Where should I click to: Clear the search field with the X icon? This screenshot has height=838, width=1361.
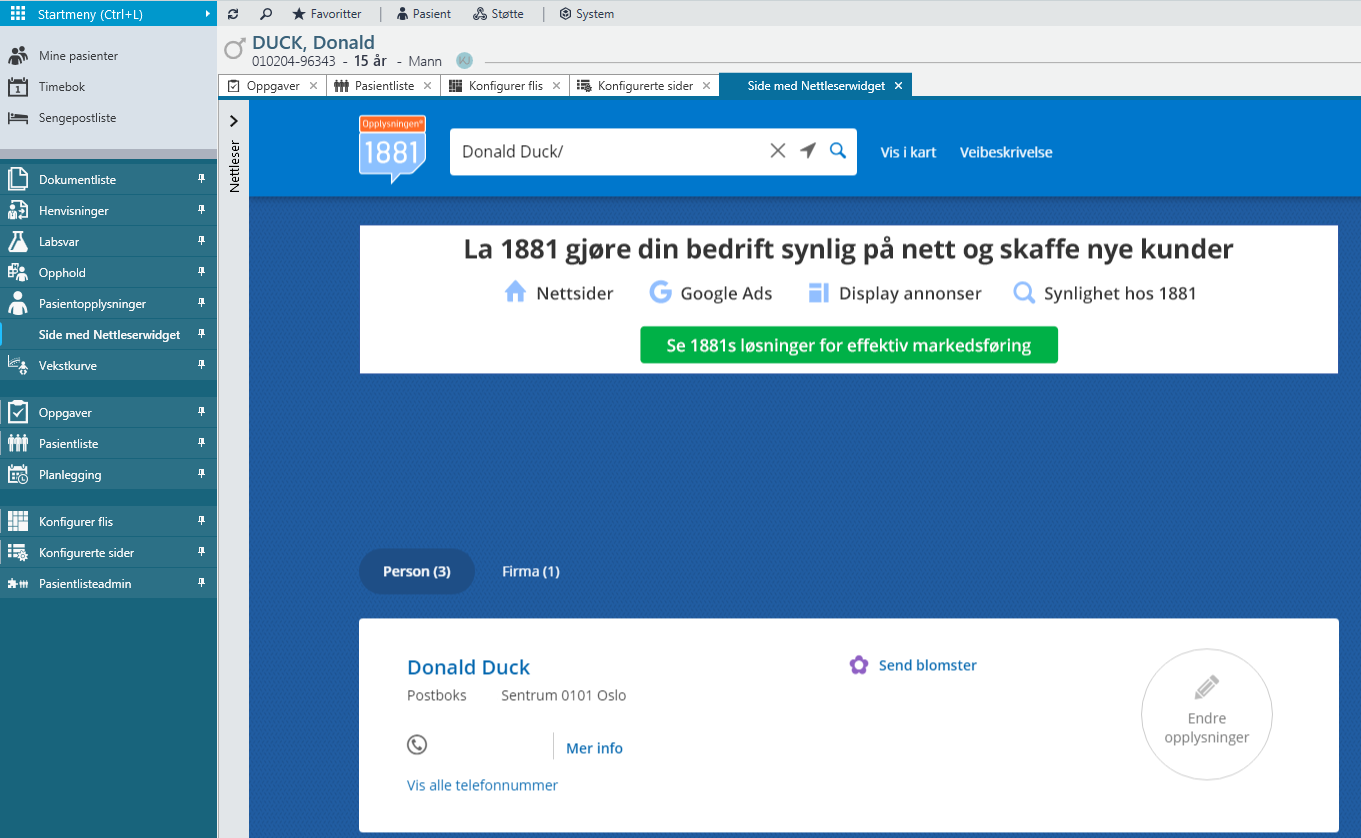pos(777,151)
